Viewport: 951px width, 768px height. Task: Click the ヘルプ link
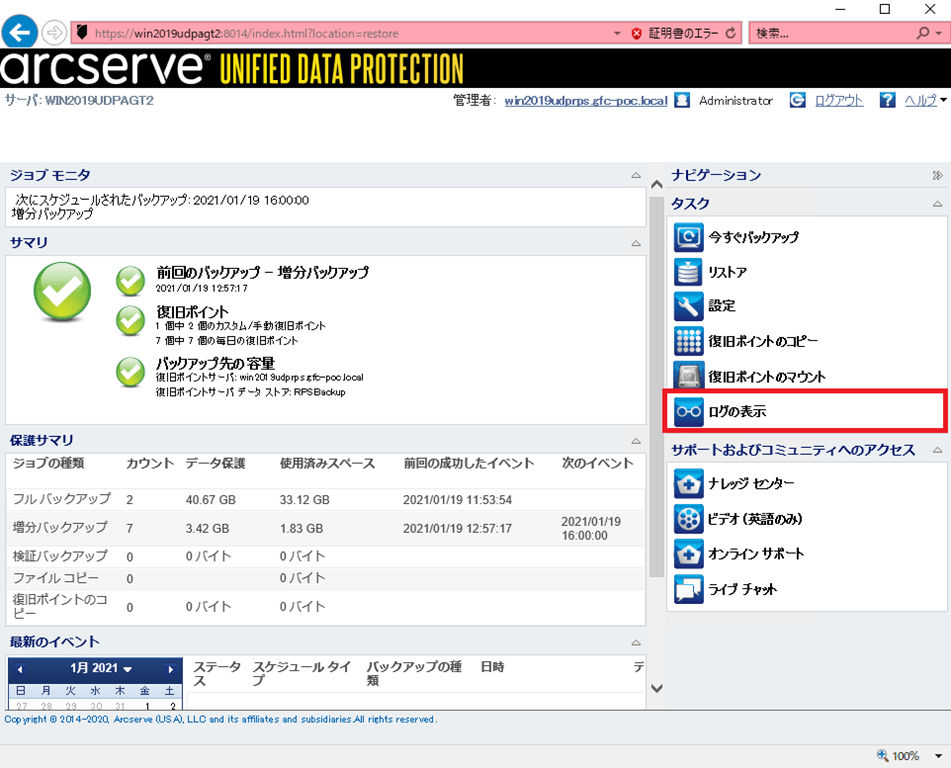click(921, 101)
